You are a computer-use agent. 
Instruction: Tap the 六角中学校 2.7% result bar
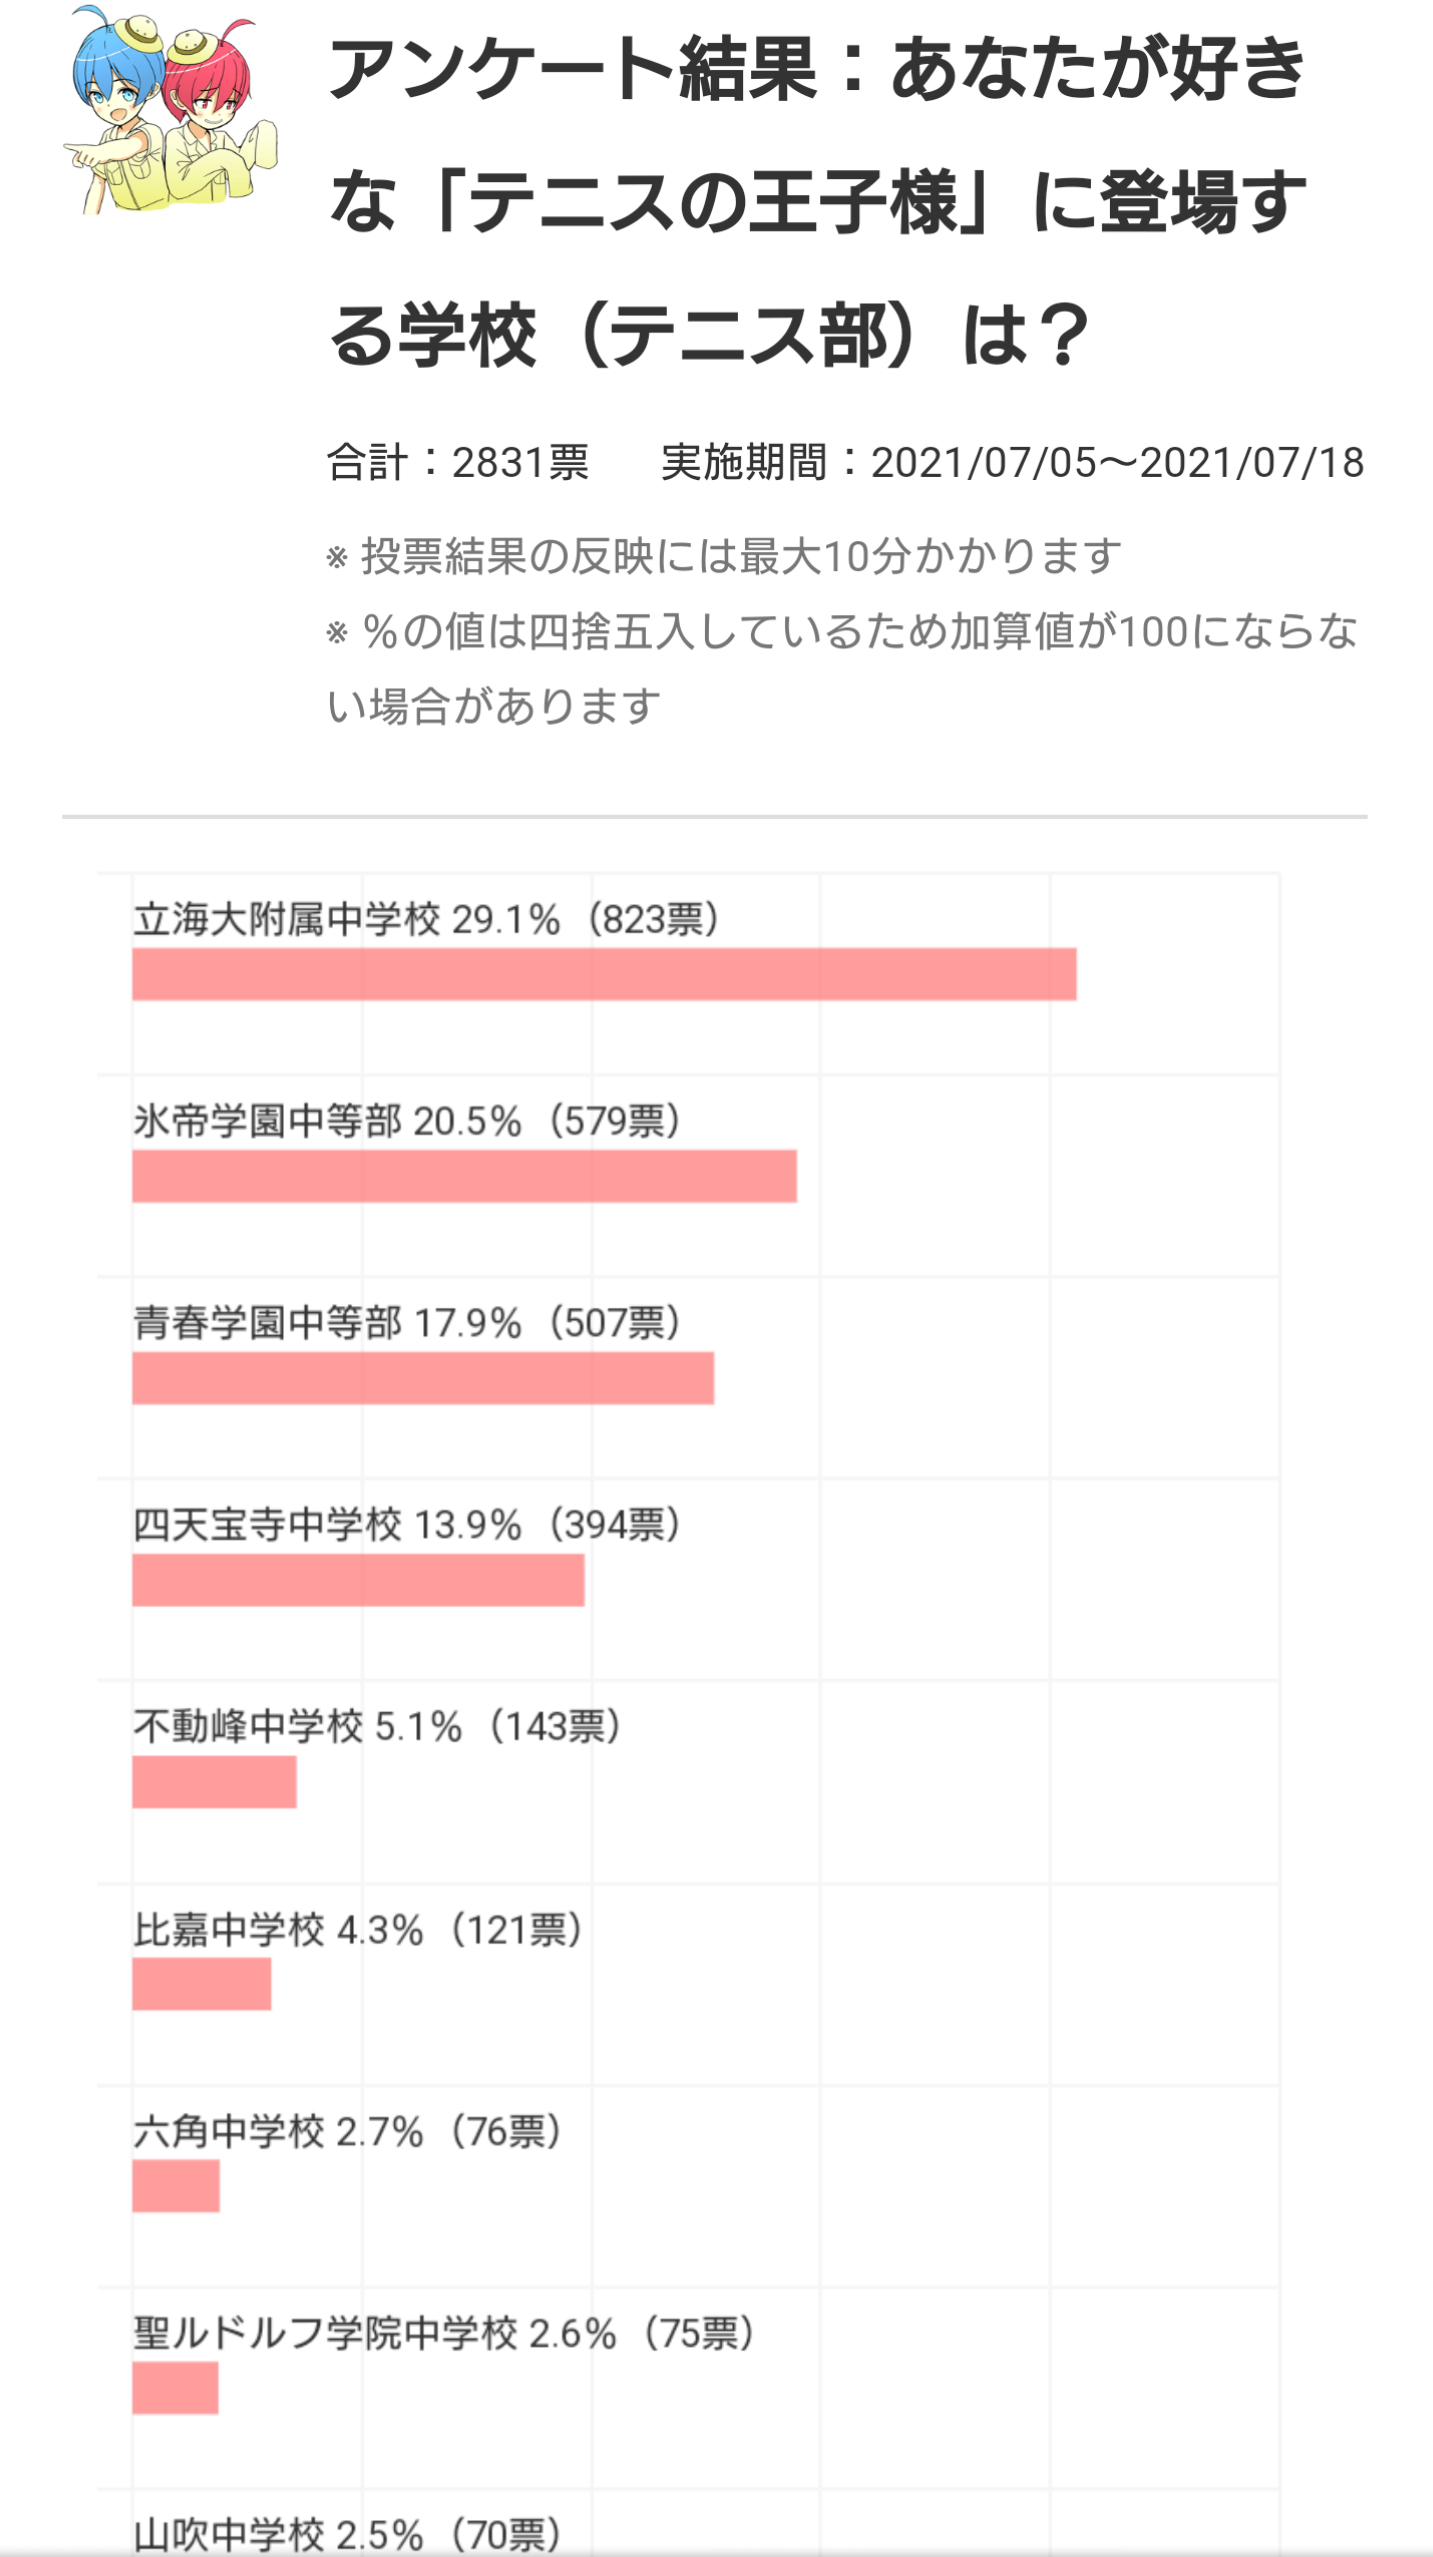[176, 2186]
